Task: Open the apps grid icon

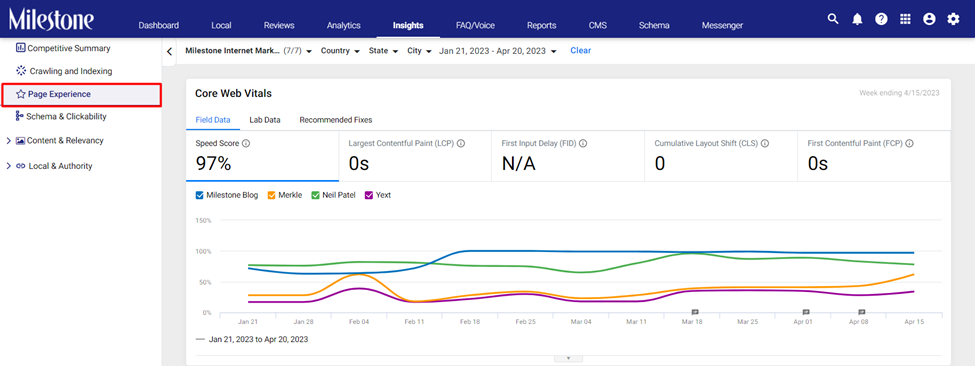Action: pyautogui.click(x=905, y=19)
